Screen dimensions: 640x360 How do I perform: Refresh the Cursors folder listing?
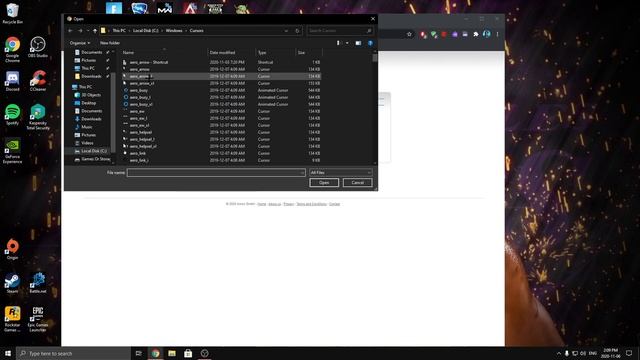coord(297,31)
